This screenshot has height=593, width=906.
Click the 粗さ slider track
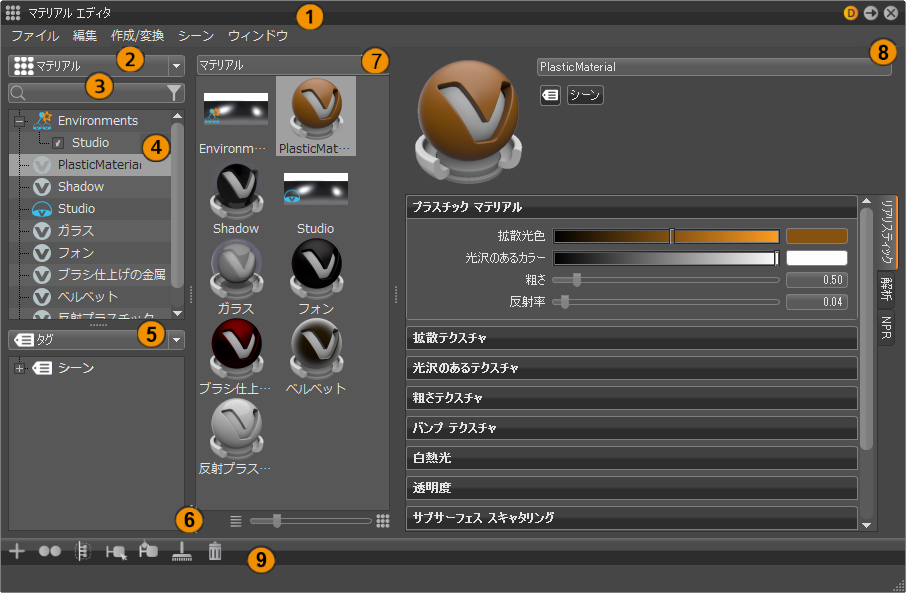pos(666,280)
